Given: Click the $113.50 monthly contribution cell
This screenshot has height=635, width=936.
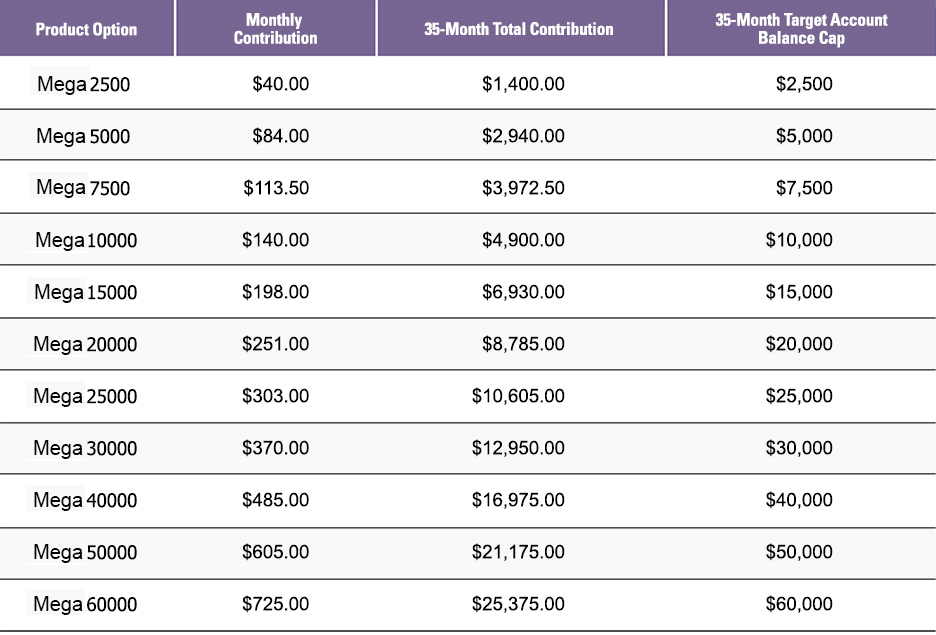Looking at the screenshot, I should (x=276, y=188).
